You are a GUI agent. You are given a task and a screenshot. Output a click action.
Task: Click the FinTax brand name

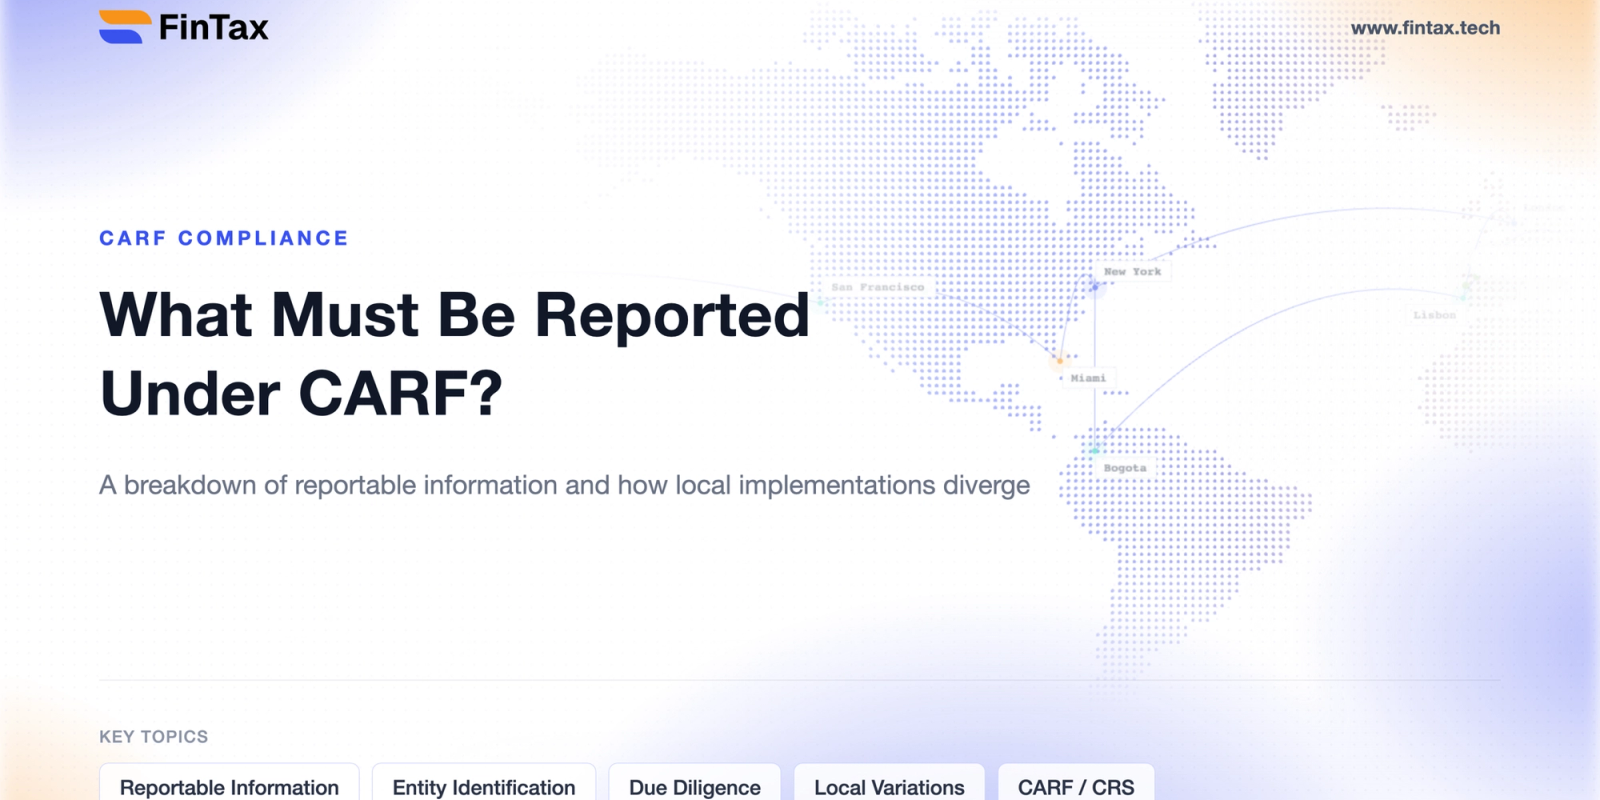[x=213, y=27]
